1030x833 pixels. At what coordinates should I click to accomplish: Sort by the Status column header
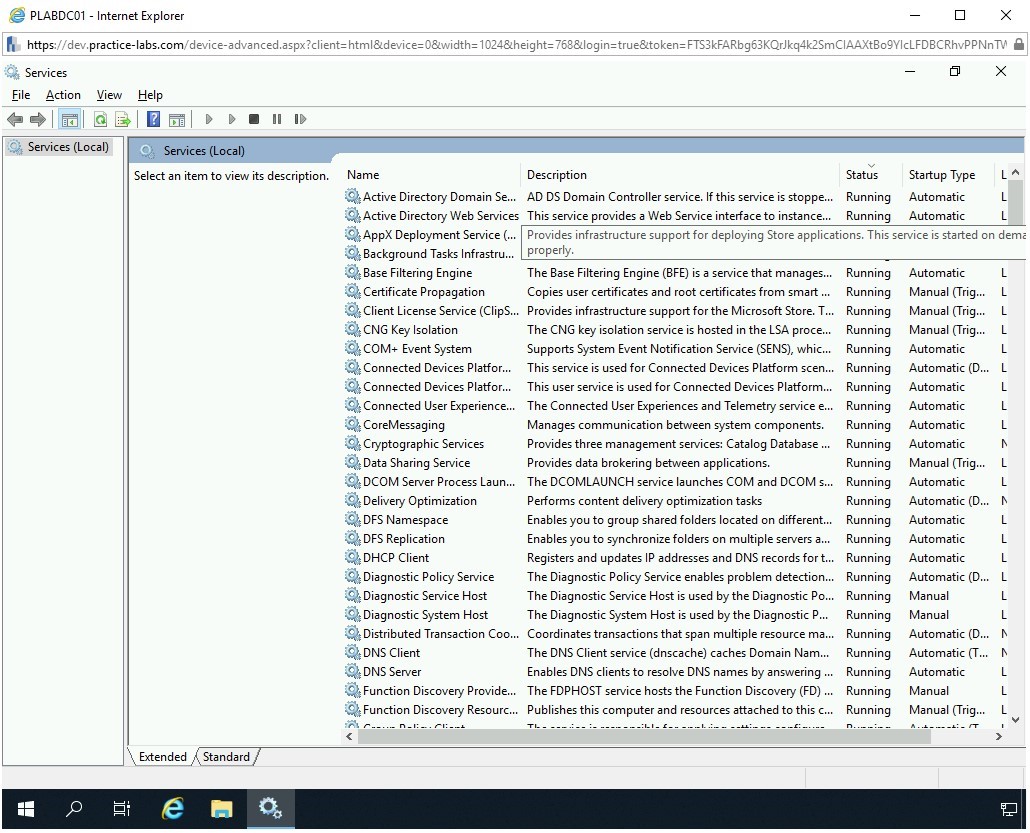pyautogui.click(x=861, y=175)
